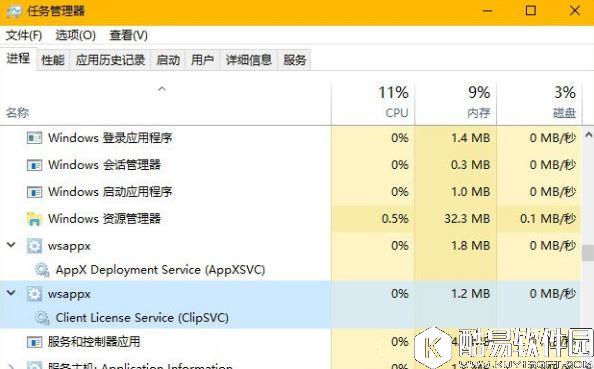594x369 pixels.
Task: Switch to the 用户 tab
Action: [x=202, y=60]
